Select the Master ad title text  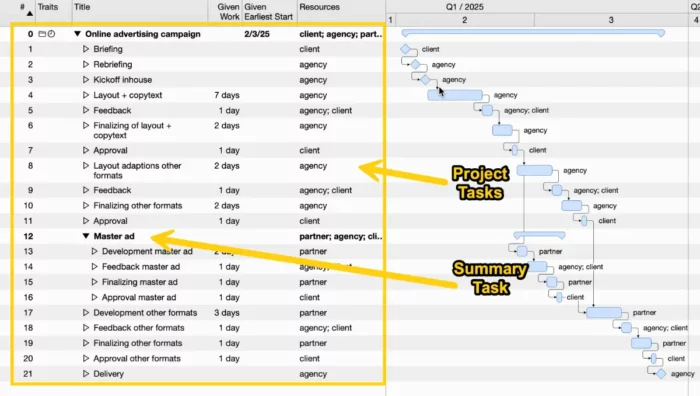[x=114, y=236]
